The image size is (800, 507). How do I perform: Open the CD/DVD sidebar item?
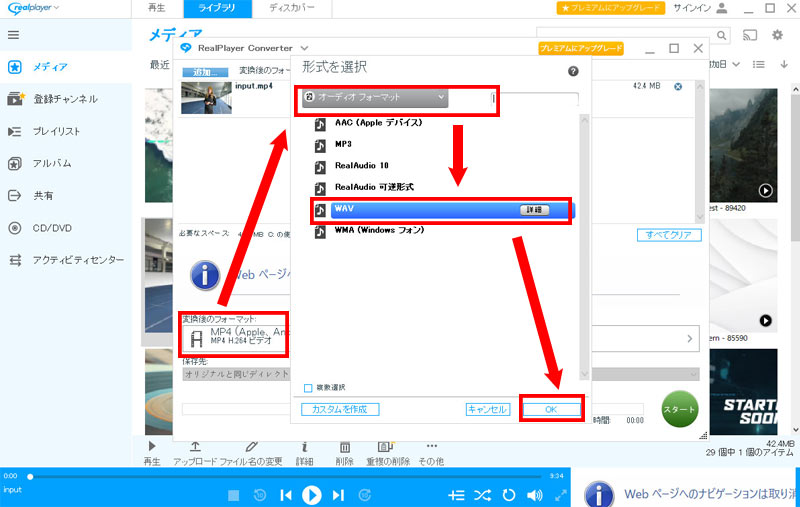[x=50, y=228]
